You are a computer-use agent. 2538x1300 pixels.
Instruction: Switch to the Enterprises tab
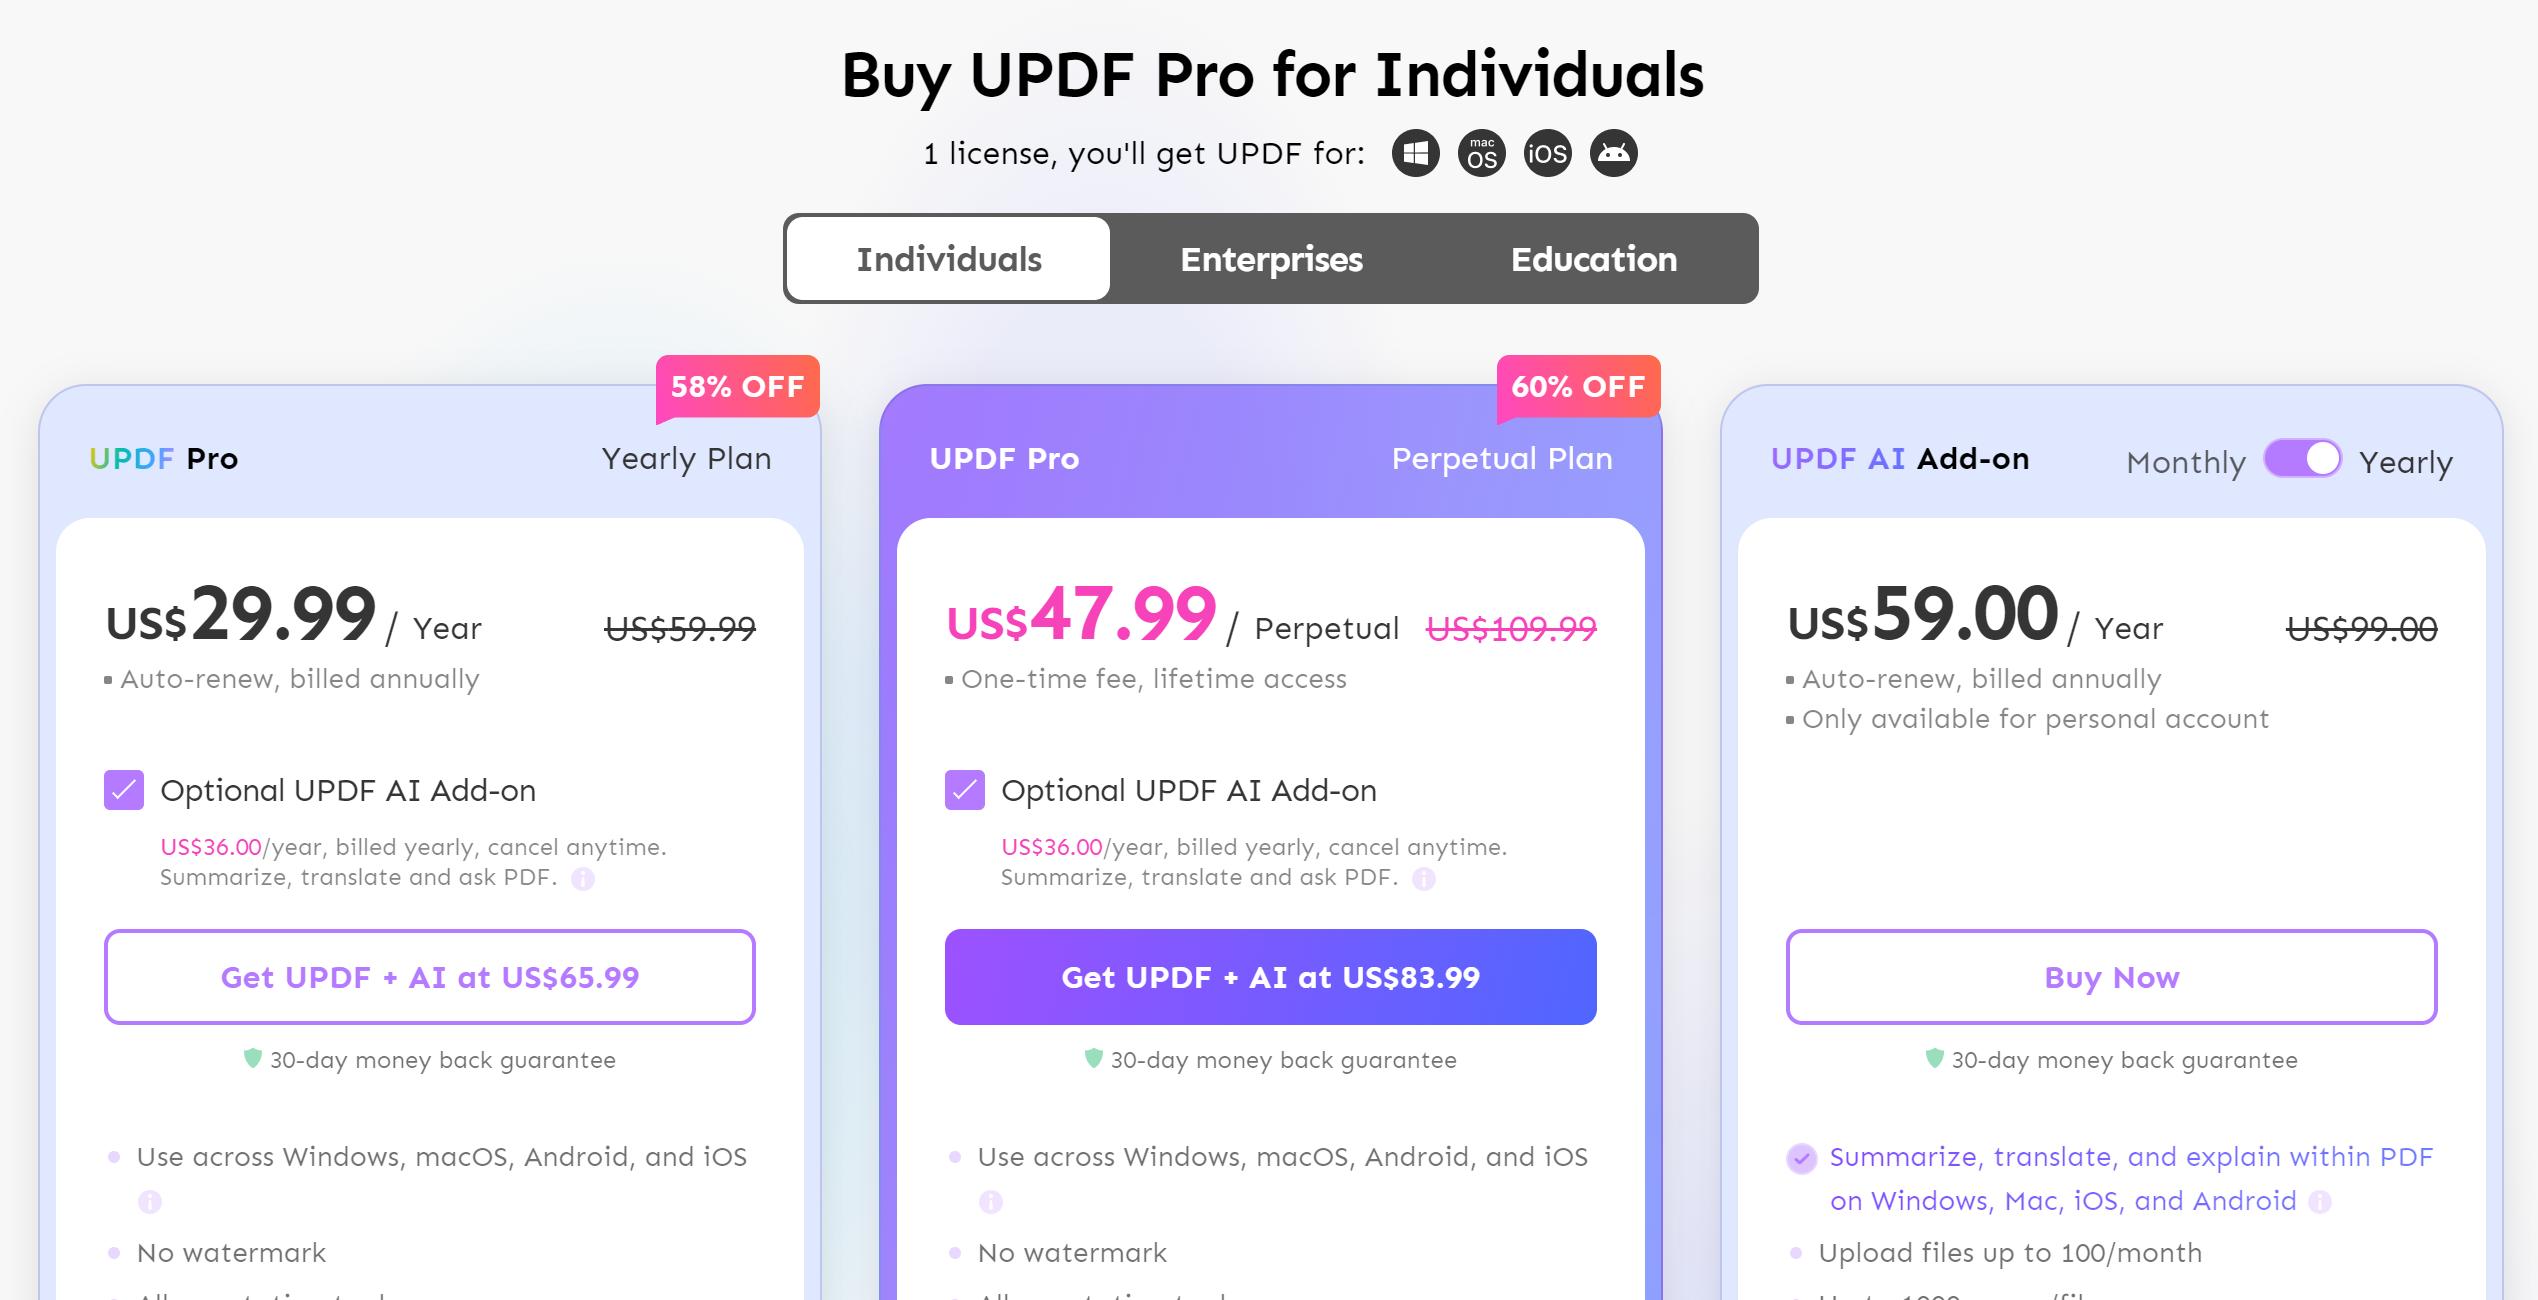(x=1271, y=260)
